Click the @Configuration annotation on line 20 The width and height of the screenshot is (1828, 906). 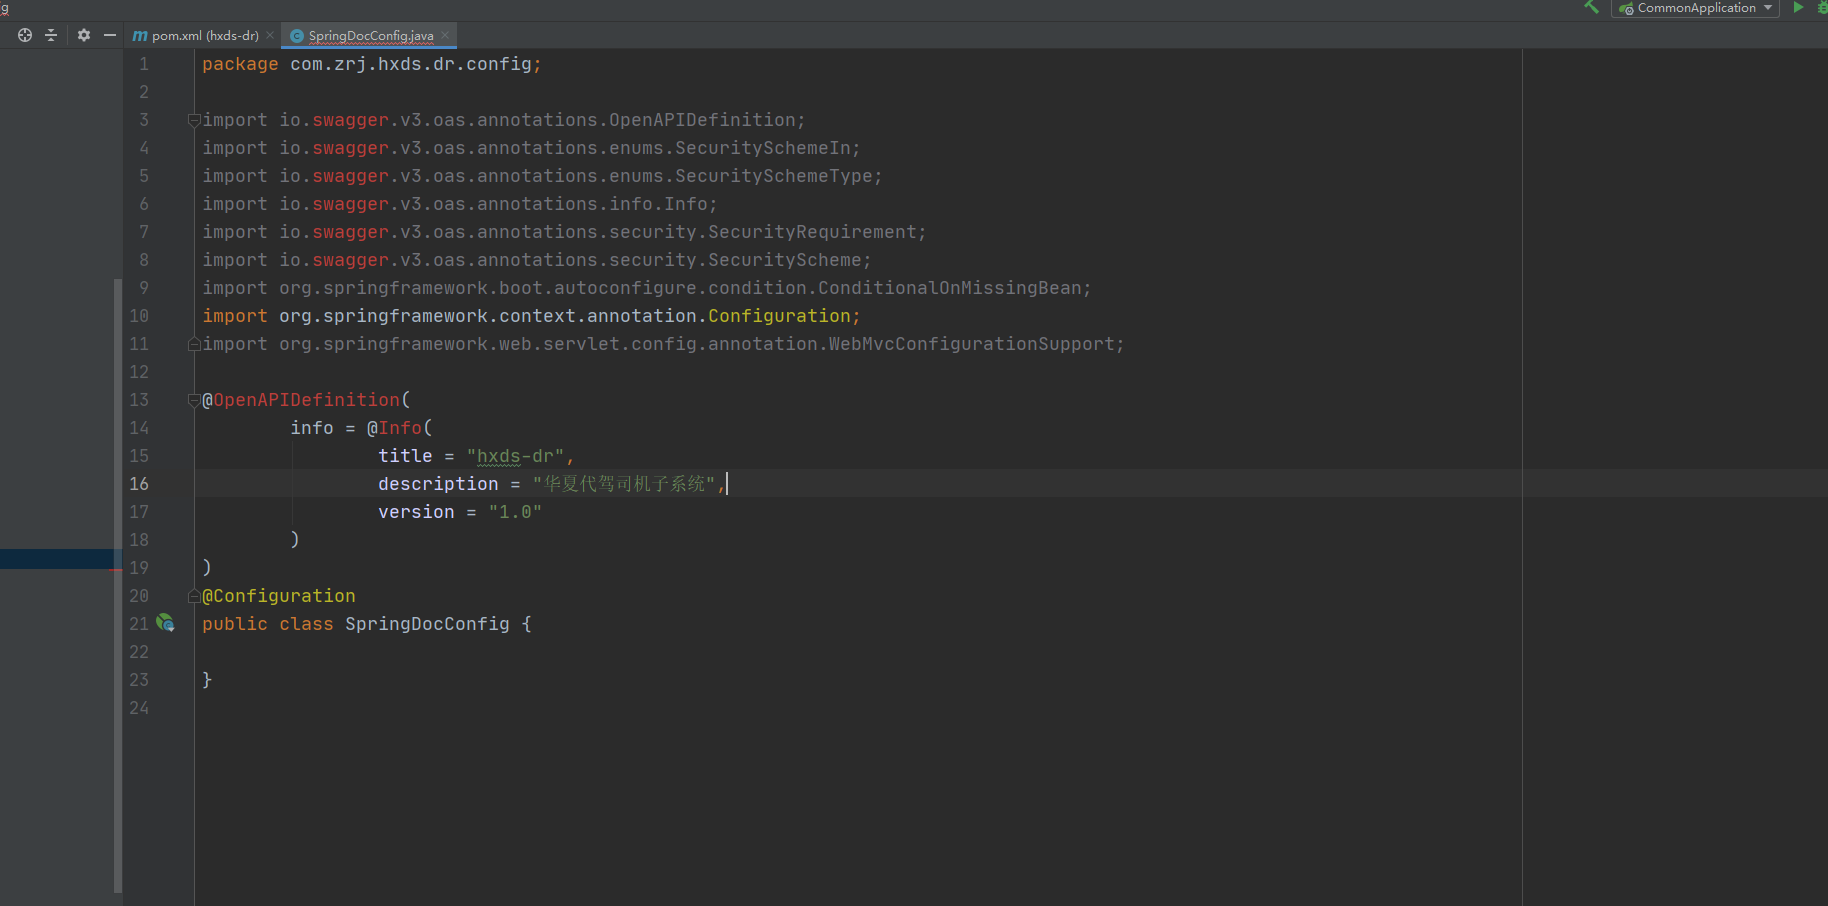coord(279,596)
